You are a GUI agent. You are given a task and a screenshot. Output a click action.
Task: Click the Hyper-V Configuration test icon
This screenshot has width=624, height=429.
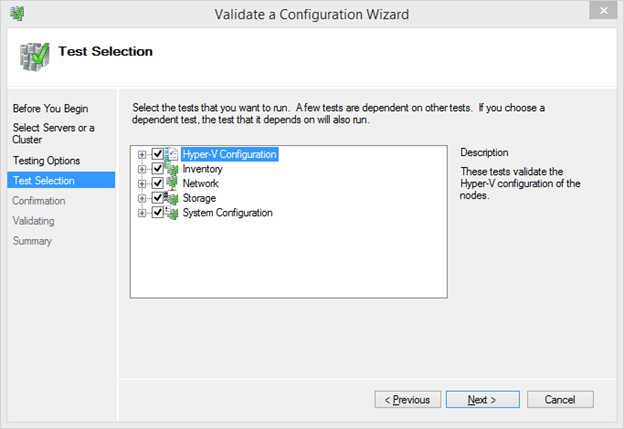pyautogui.click(x=171, y=155)
